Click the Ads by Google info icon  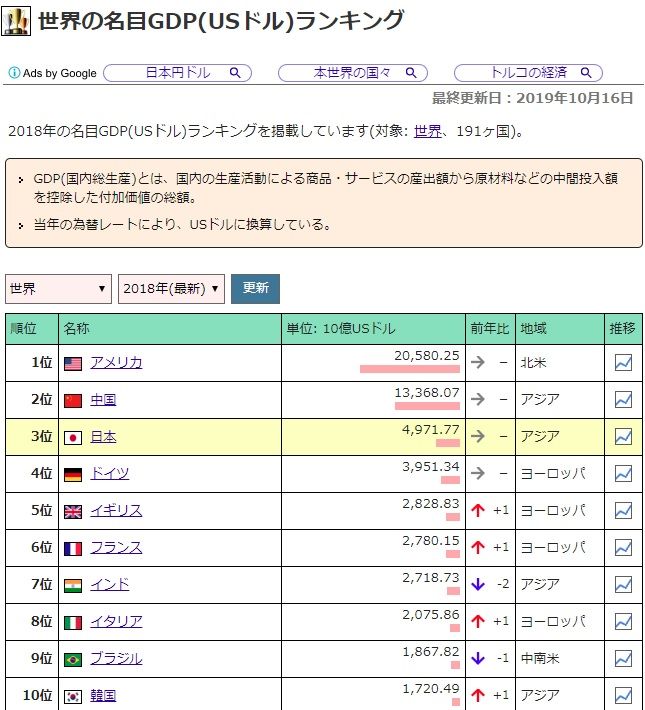14,73
